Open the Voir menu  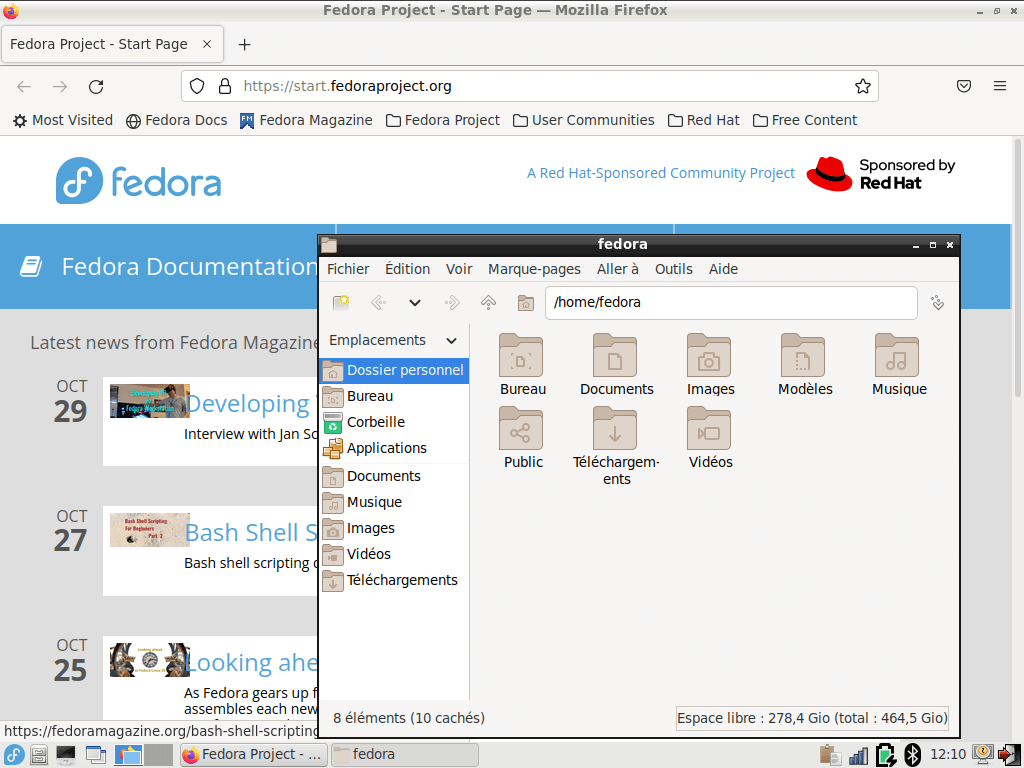pos(459,269)
